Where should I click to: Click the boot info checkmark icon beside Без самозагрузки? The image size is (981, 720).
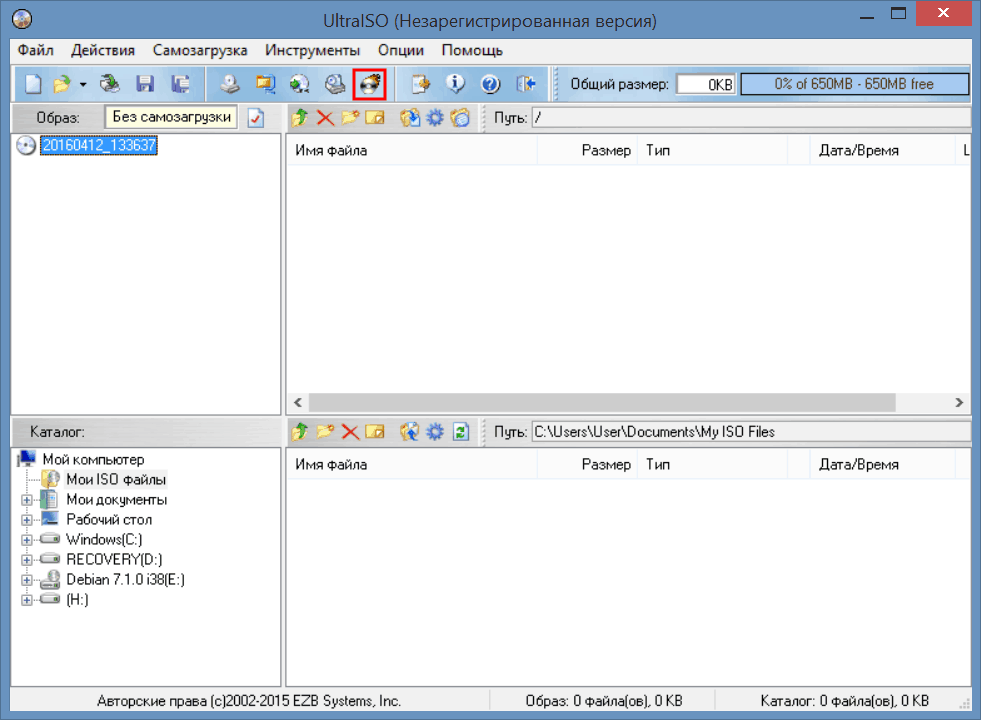click(x=255, y=118)
